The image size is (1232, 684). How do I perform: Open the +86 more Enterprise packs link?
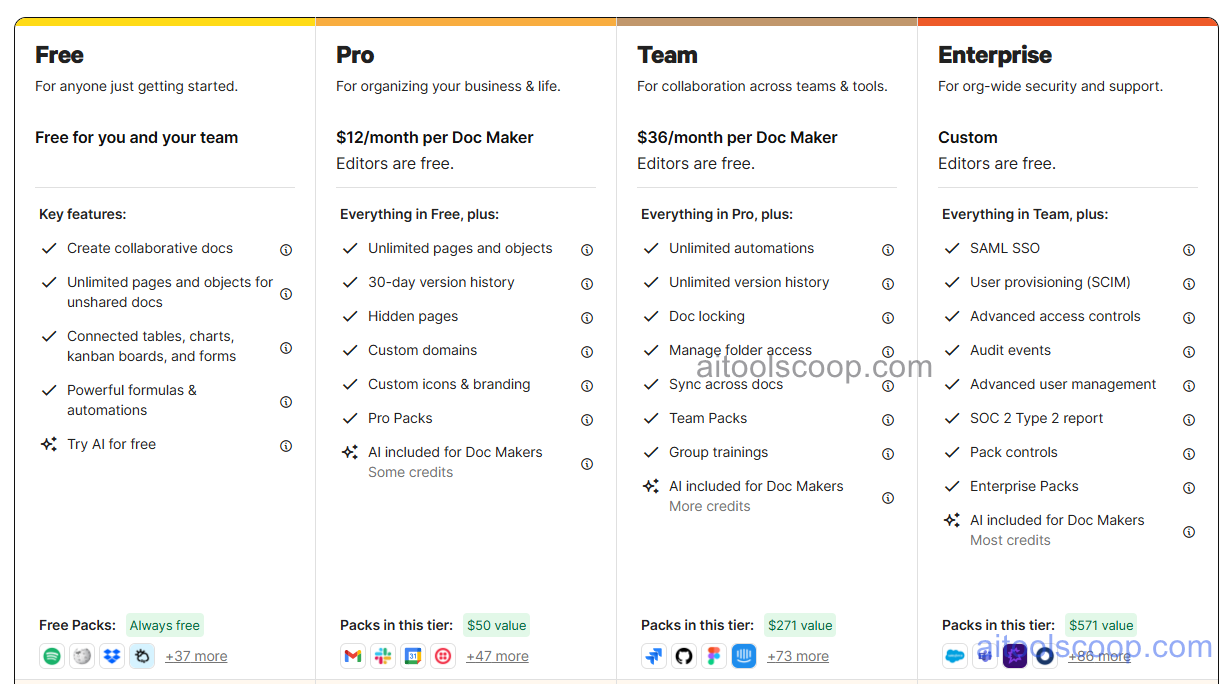click(1100, 656)
